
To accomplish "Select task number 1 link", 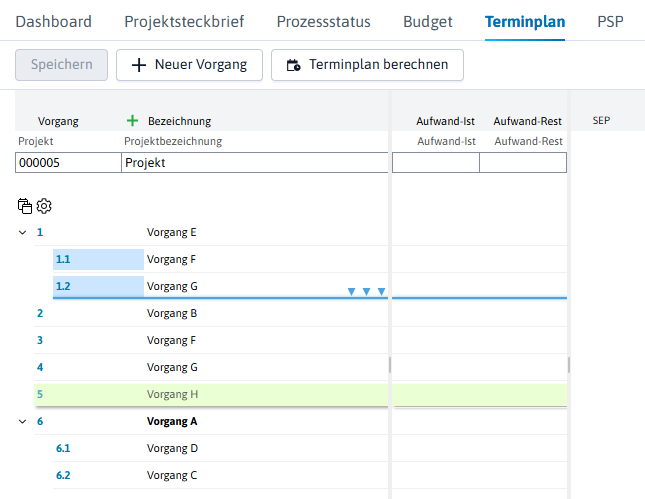I will [40, 232].
